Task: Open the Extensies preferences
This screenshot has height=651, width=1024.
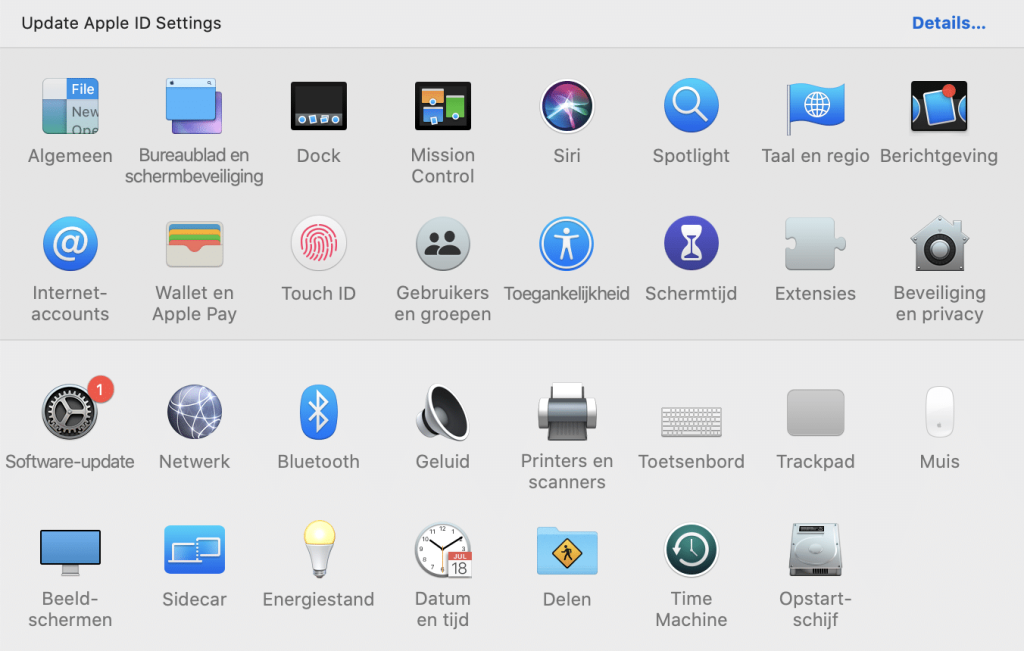Action: coord(815,244)
